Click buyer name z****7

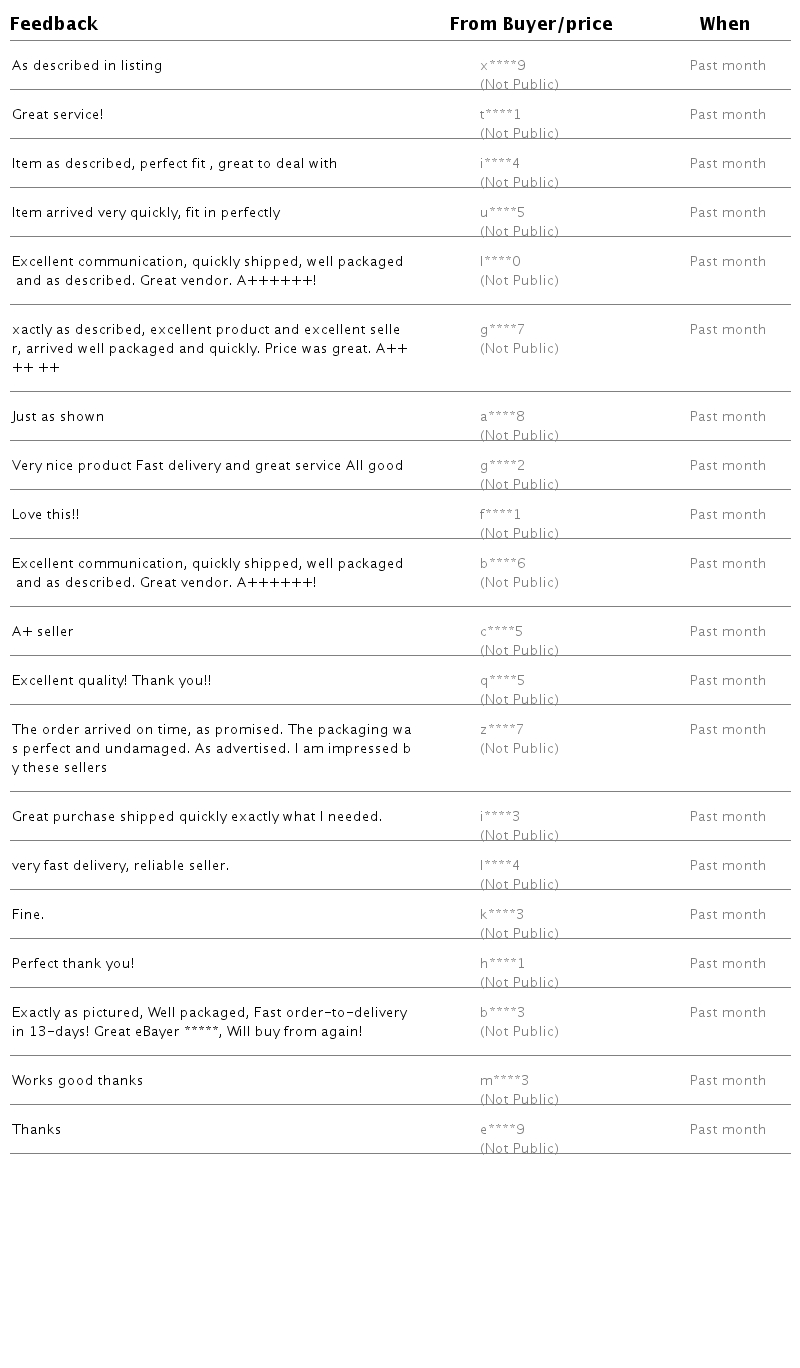pyautogui.click(x=502, y=730)
